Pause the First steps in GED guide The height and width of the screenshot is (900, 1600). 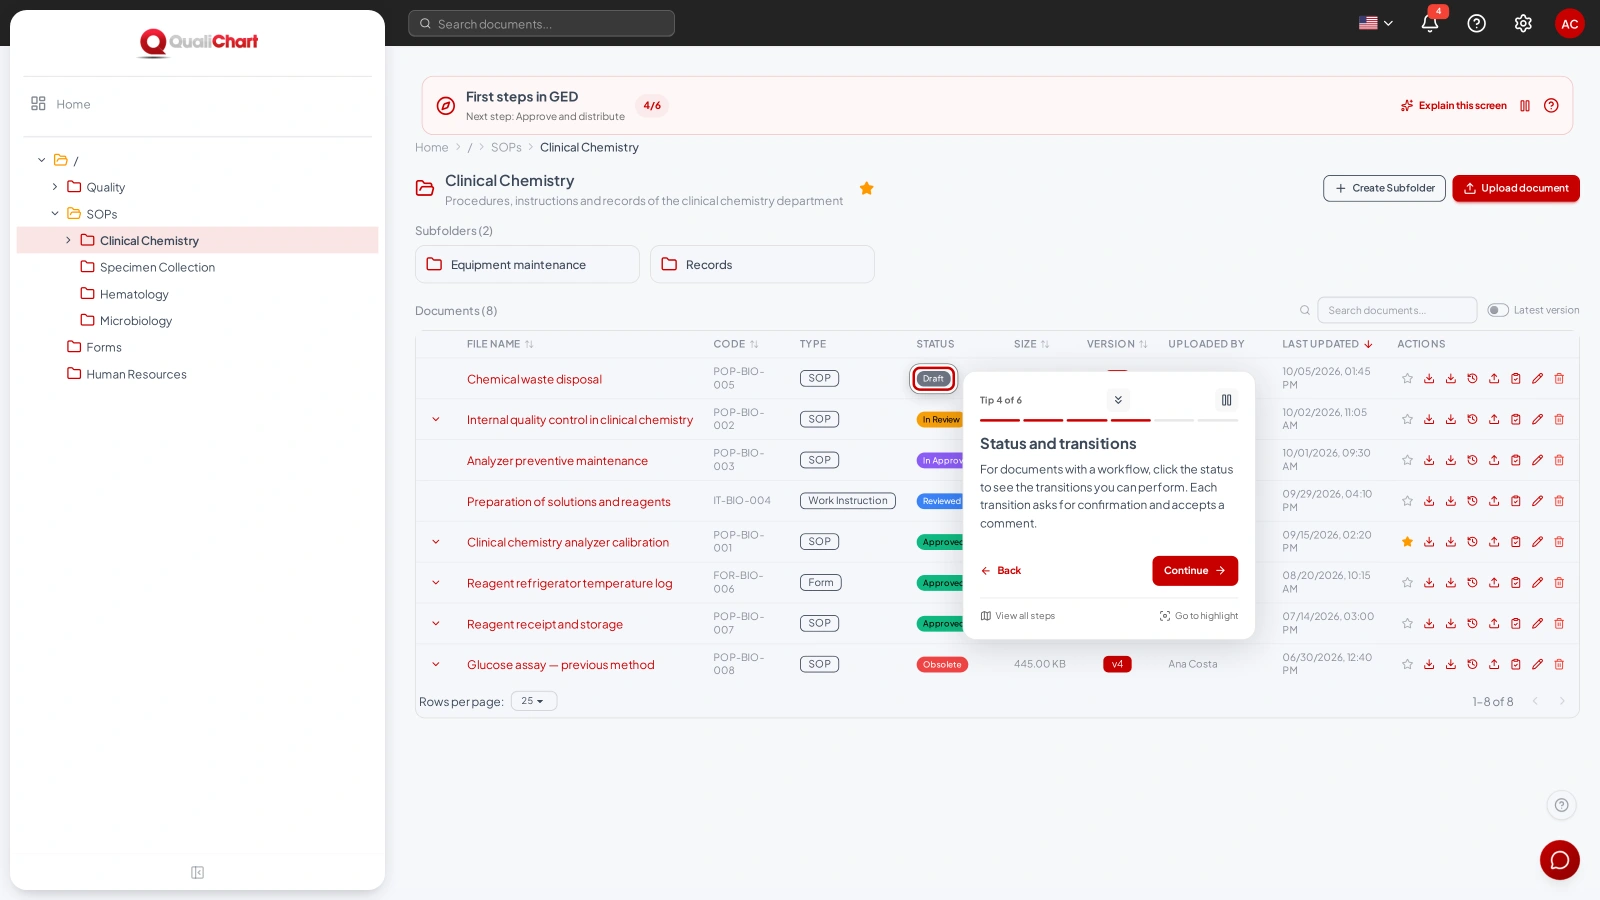coord(1525,106)
